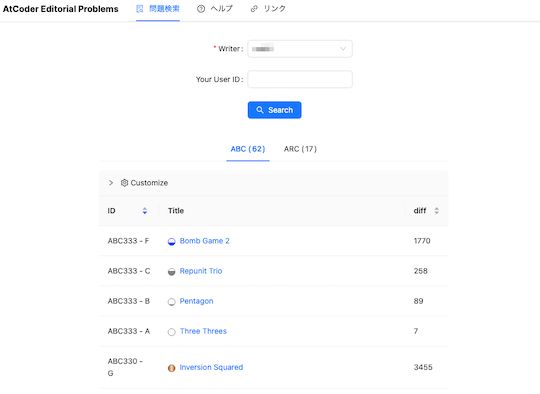Click the diff value 258
540x394 pixels.
coord(420,271)
